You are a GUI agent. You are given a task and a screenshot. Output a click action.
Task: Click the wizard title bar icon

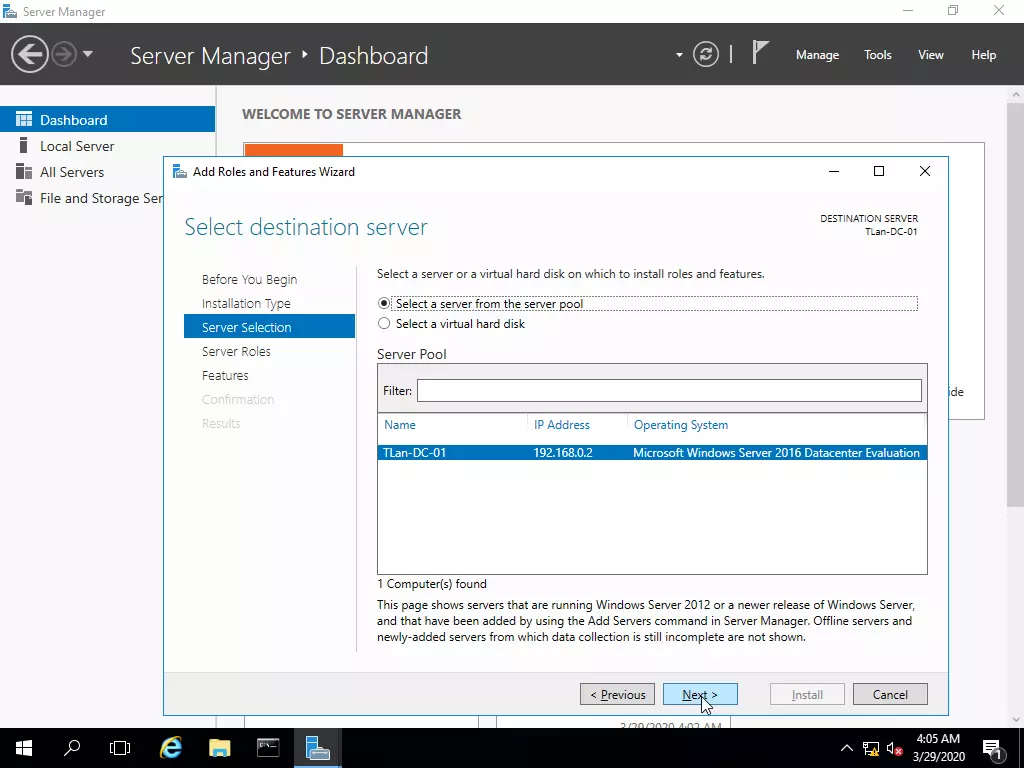click(180, 171)
